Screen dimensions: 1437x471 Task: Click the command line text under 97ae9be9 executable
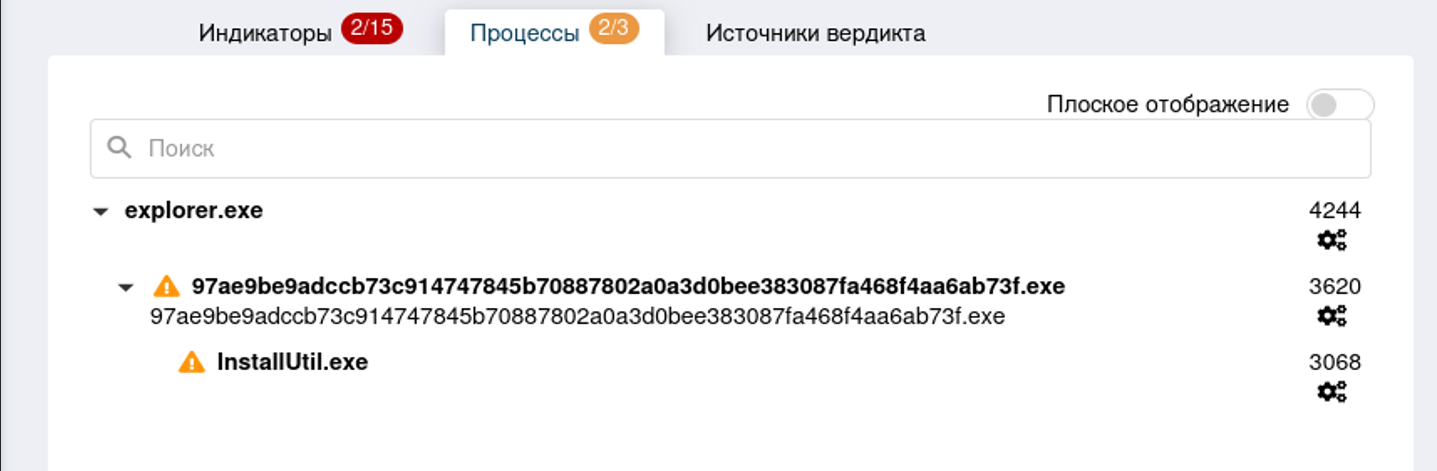click(577, 317)
